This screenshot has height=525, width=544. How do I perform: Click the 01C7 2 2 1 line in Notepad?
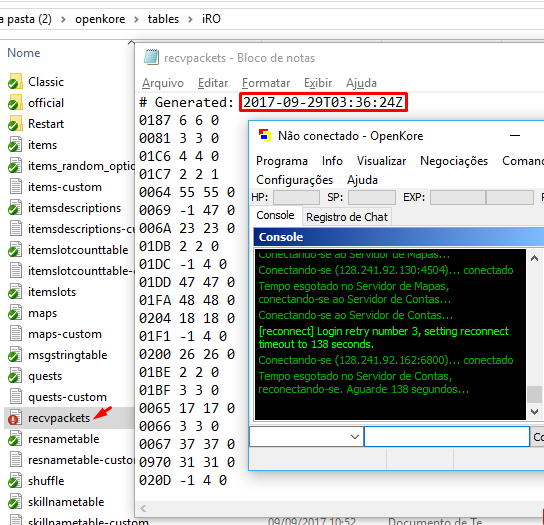point(179,174)
